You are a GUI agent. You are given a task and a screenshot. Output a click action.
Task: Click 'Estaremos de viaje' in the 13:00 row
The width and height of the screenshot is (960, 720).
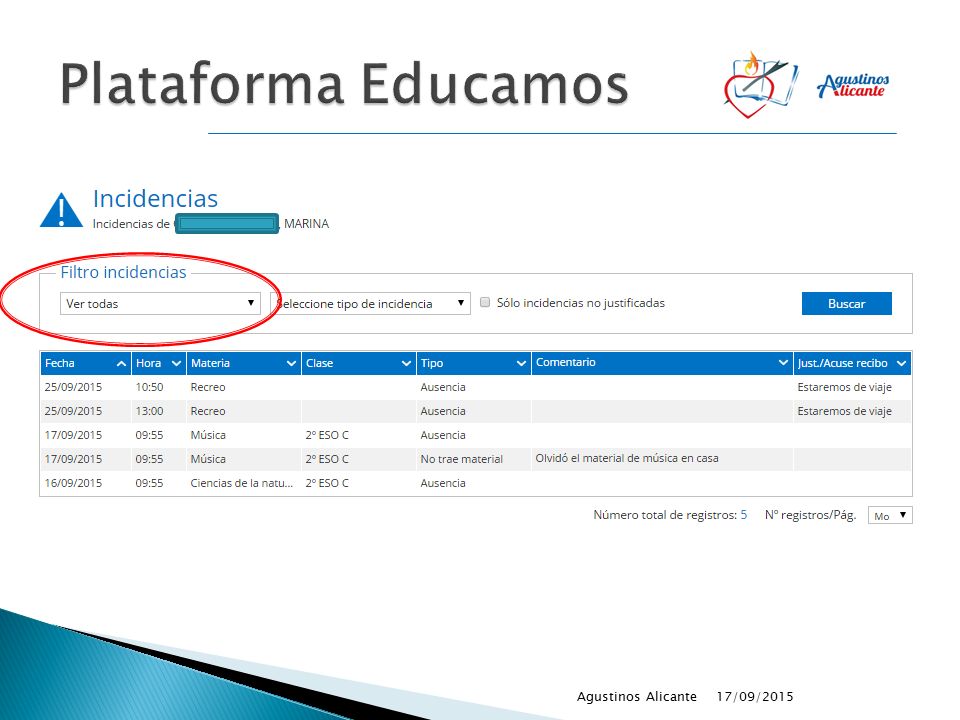click(844, 411)
